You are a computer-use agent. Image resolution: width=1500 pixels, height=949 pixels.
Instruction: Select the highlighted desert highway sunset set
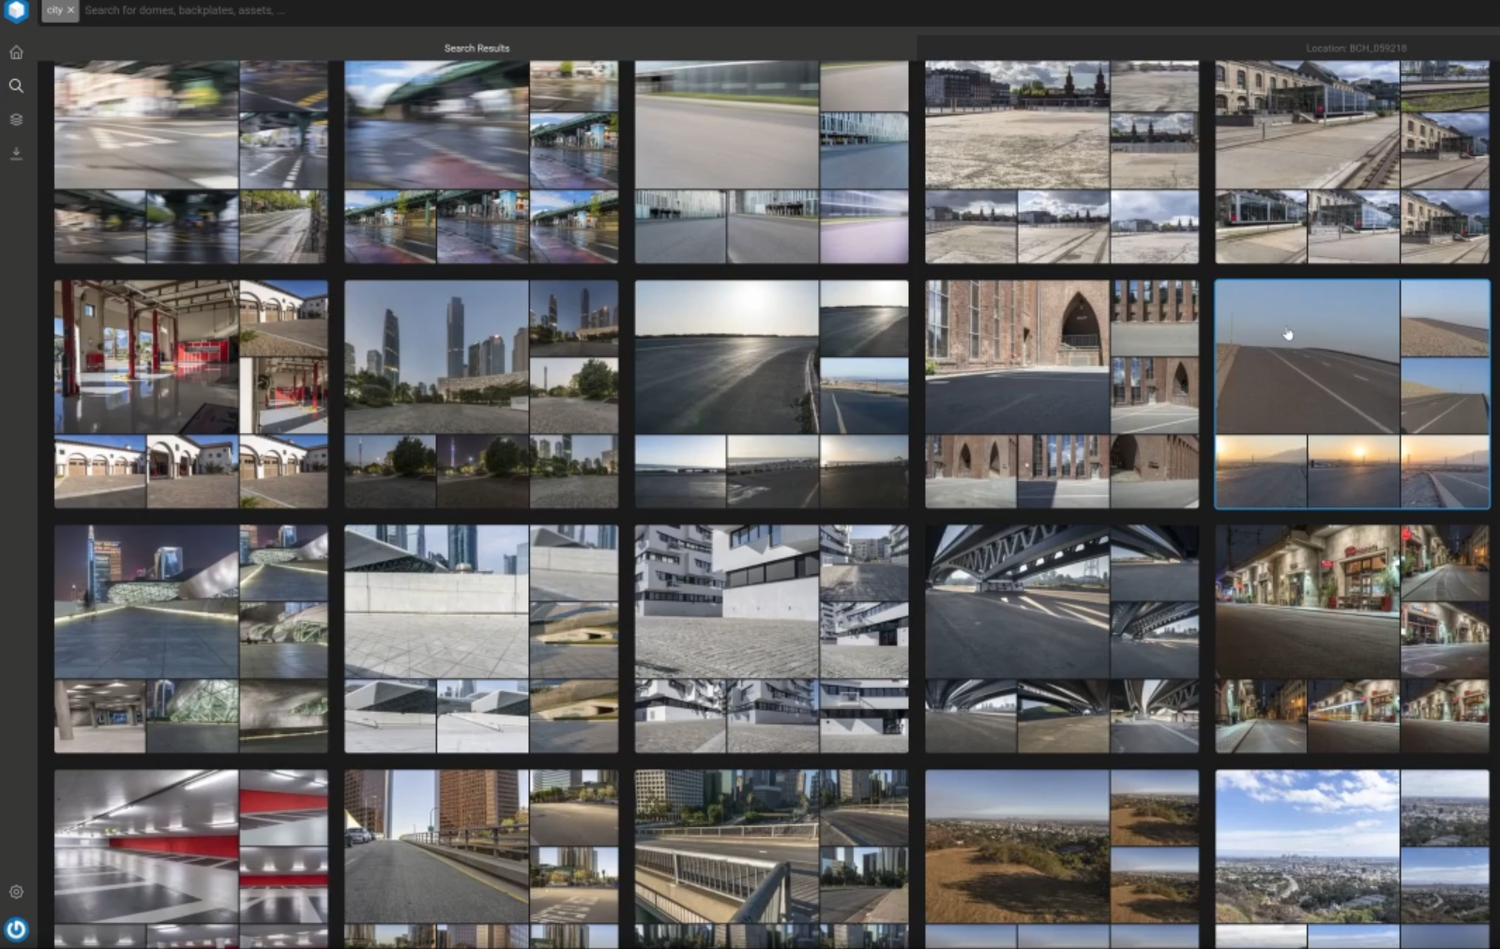(1351, 394)
